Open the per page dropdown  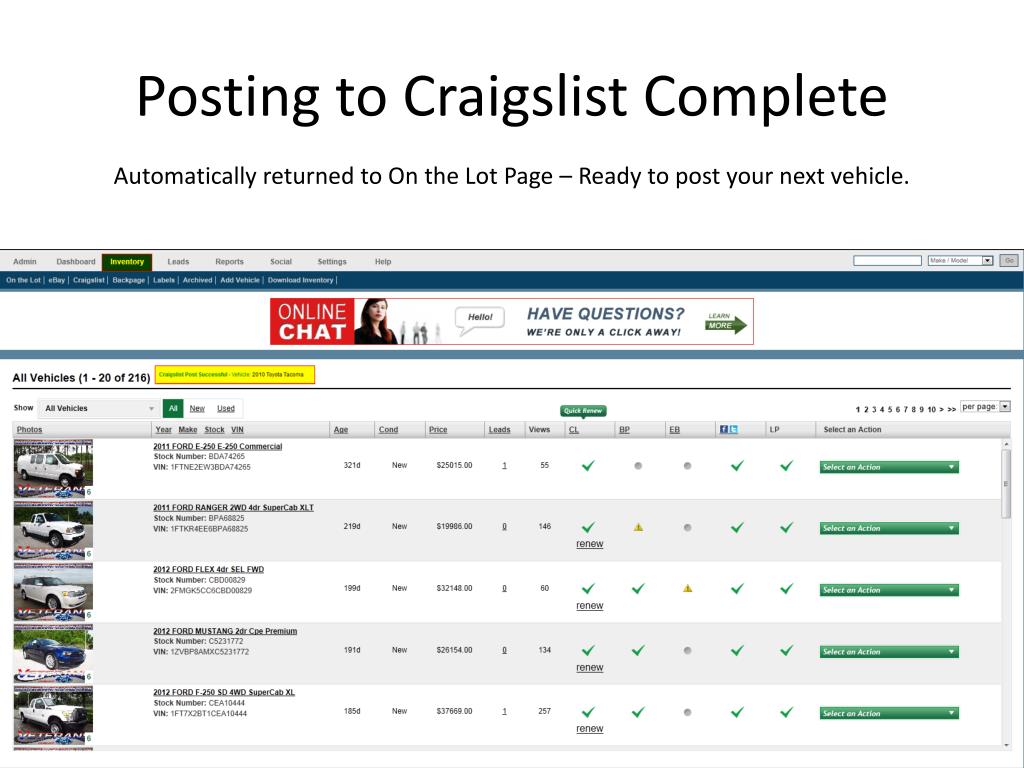tap(985, 406)
